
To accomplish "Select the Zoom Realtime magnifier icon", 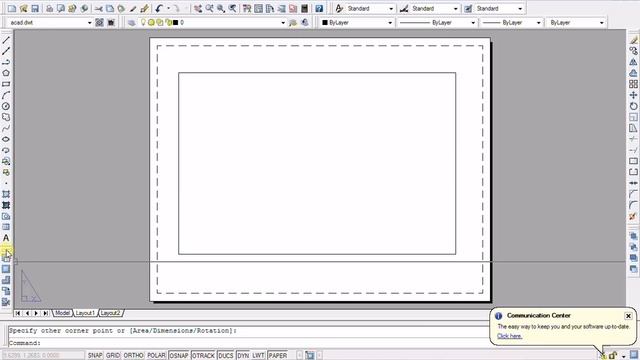I will tap(209, 8).
